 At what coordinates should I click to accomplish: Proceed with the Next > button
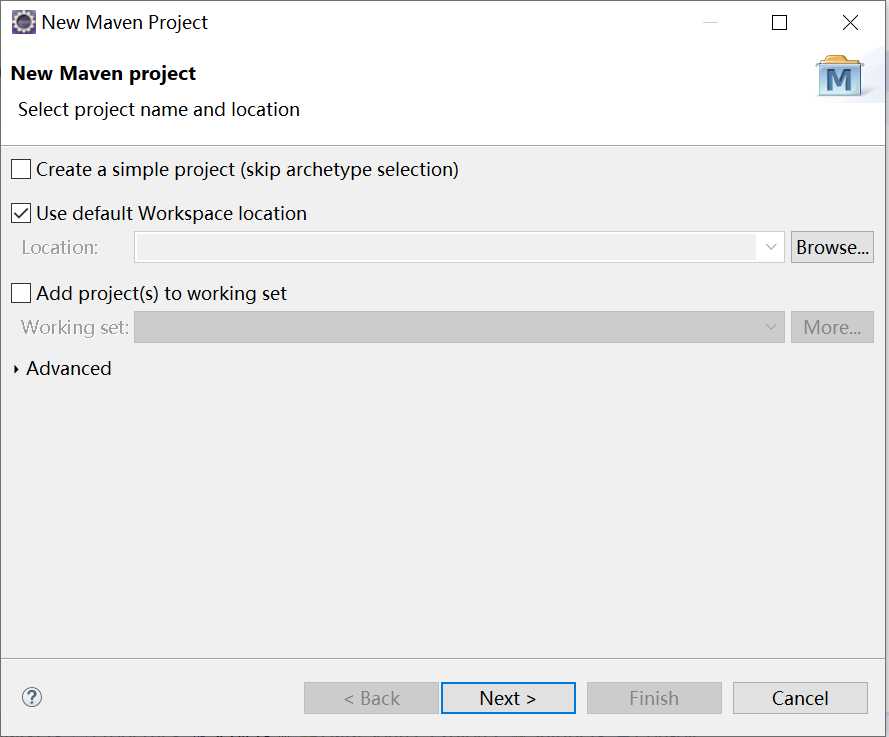(508, 698)
